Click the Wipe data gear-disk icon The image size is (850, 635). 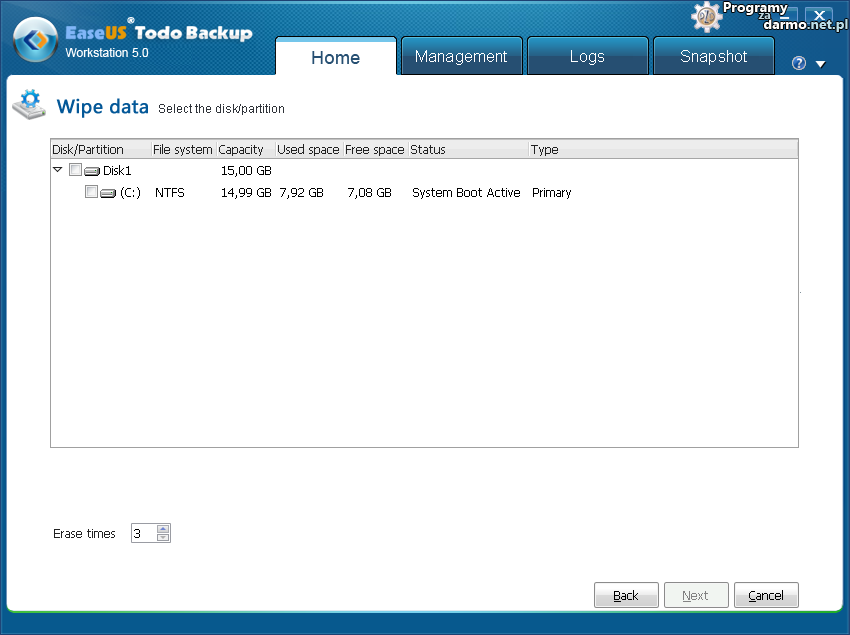tap(28, 105)
